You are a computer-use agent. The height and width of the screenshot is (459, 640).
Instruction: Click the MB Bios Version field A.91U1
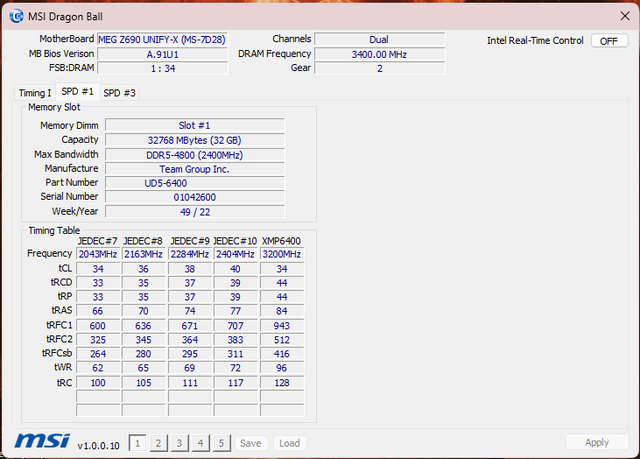coord(162,54)
